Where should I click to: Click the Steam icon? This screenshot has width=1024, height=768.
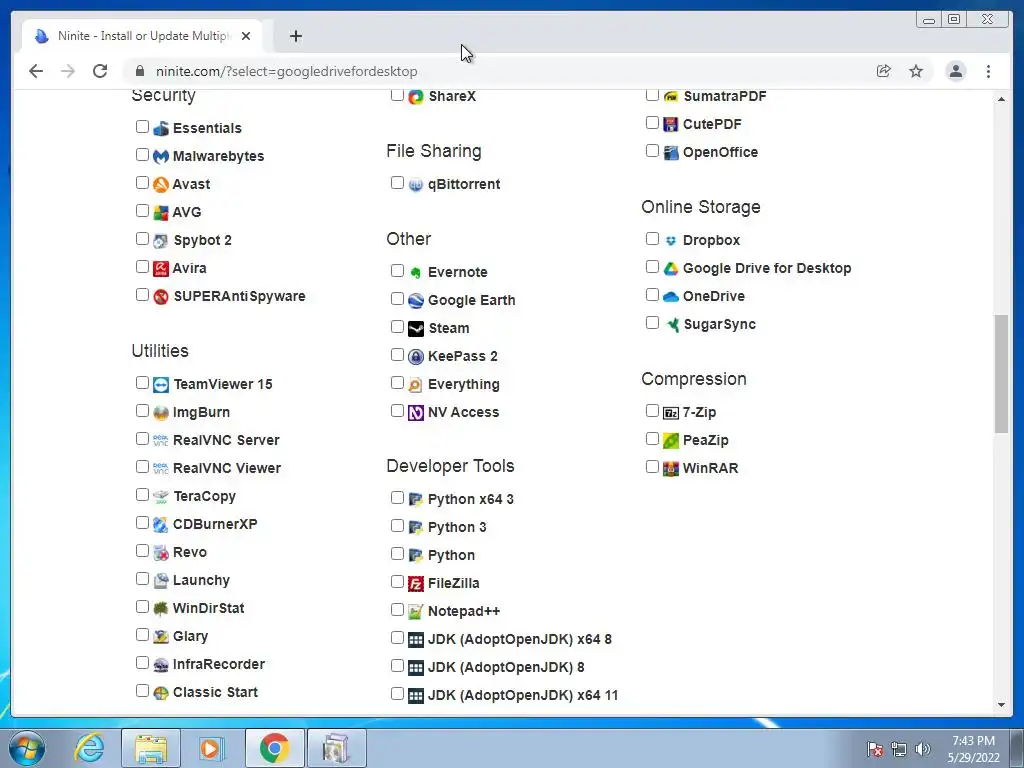[x=416, y=328]
